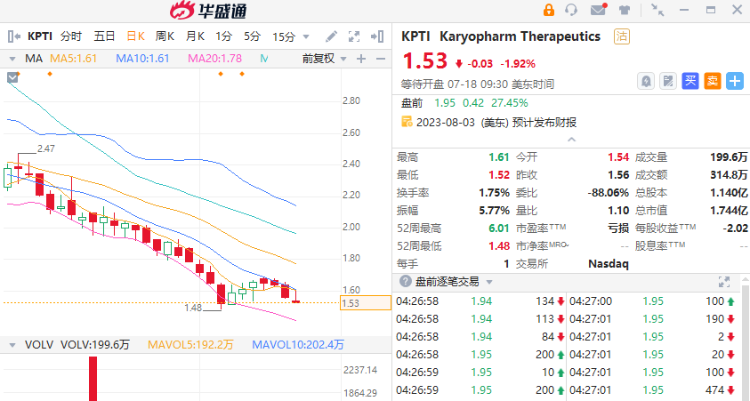
Task: Expand the tick trades panel
Action: click(x=724, y=281)
